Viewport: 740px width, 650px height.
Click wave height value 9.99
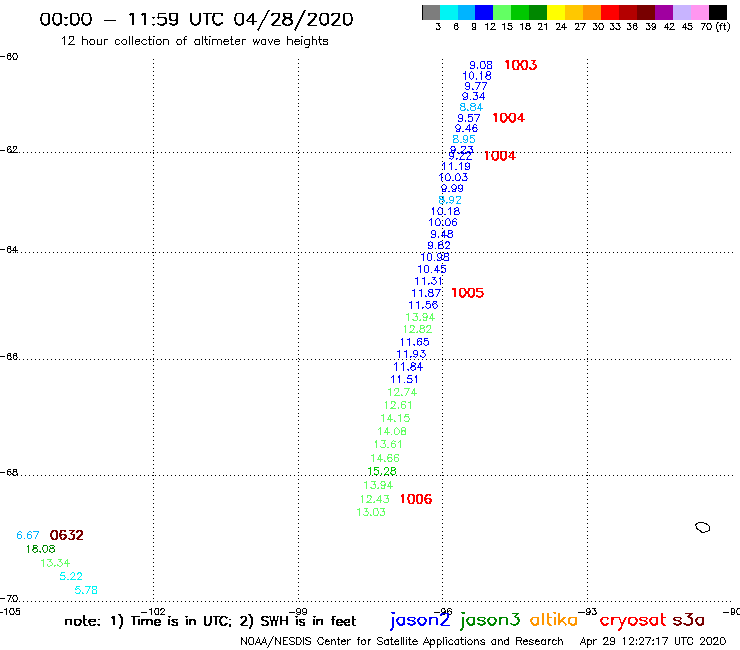[452, 188]
